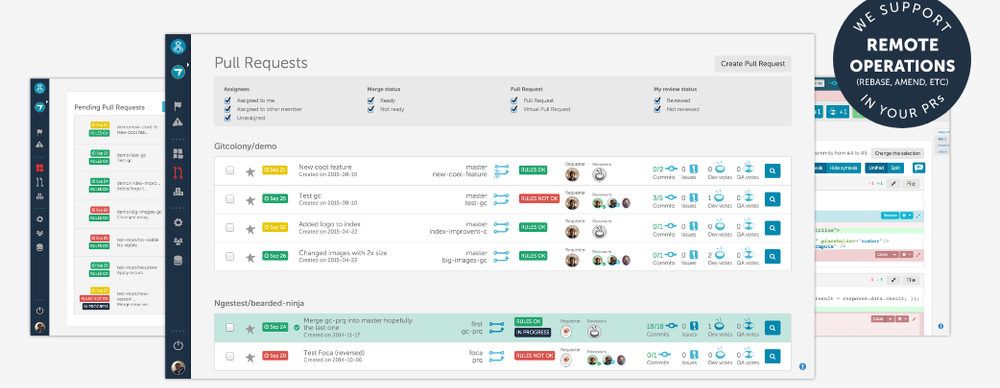This screenshot has width=1000, height=388.
Task: Star the Added logo to index pull request
Action: click(x=251, y=228)
